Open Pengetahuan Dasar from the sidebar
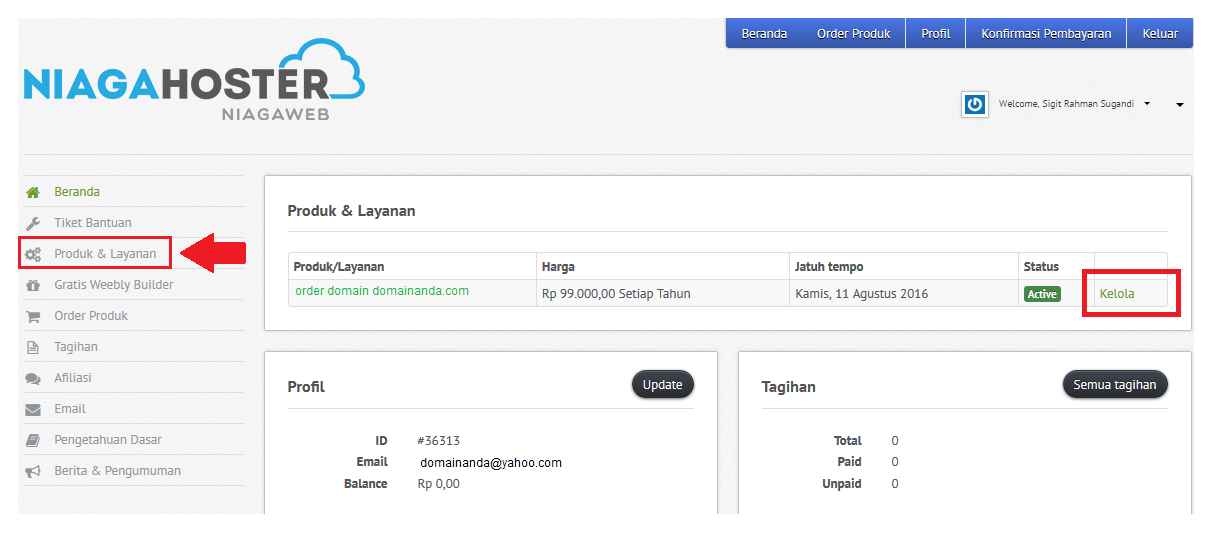 [x=108, y=440]
